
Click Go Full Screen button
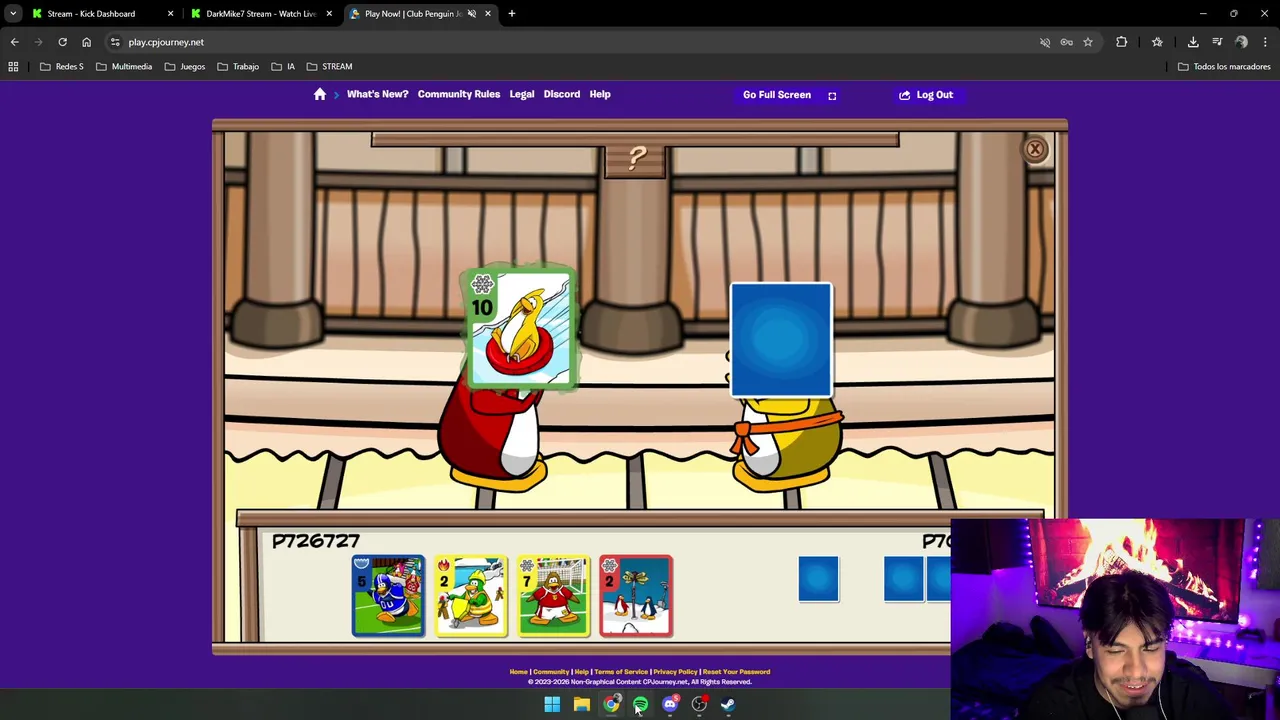click(x=789, y=95)
